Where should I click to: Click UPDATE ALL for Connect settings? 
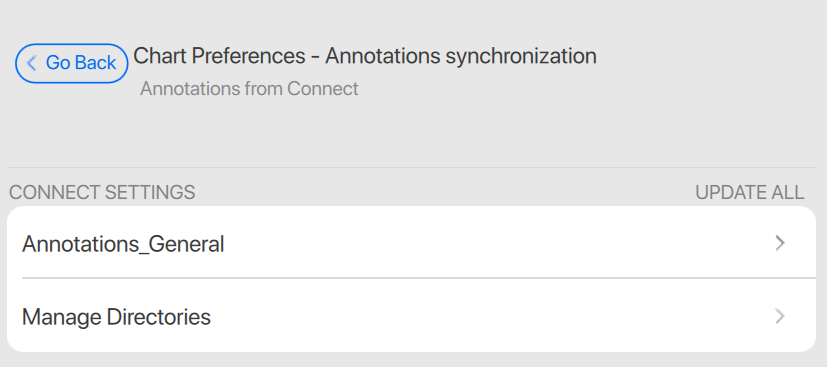pyautogui.click(x=749, y=192)
